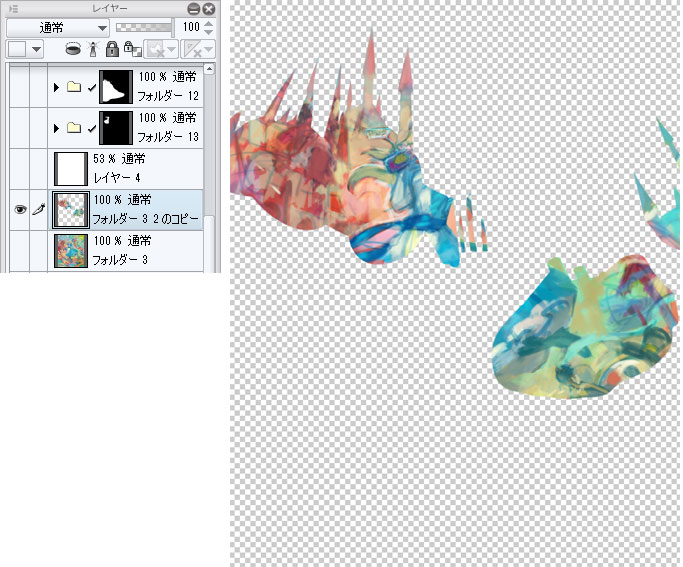Minimize the レイヤー panel
Viewport: 683px width, 567px height.
(194, 9)
